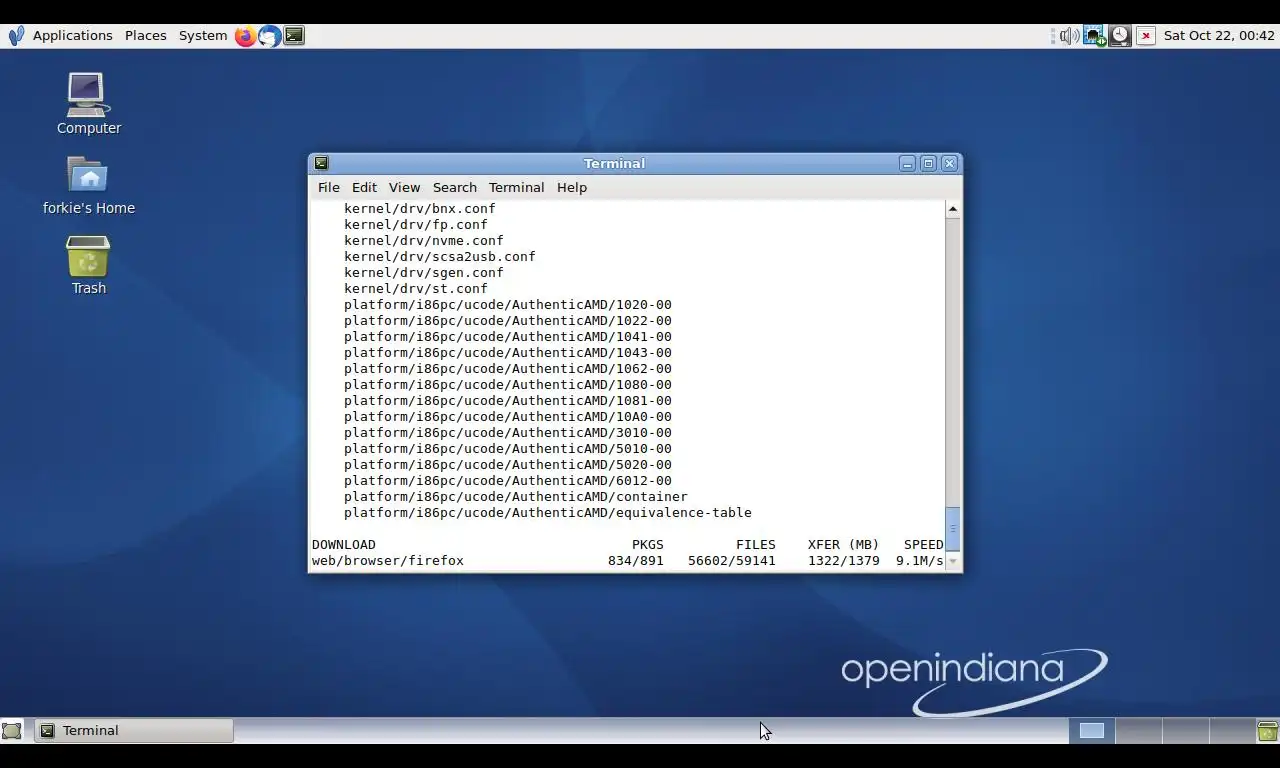This screenshot has width=1280, height=768.
Task: Click the Terminal window menu icon in titlebar
Action: click(x=321, y=163)
